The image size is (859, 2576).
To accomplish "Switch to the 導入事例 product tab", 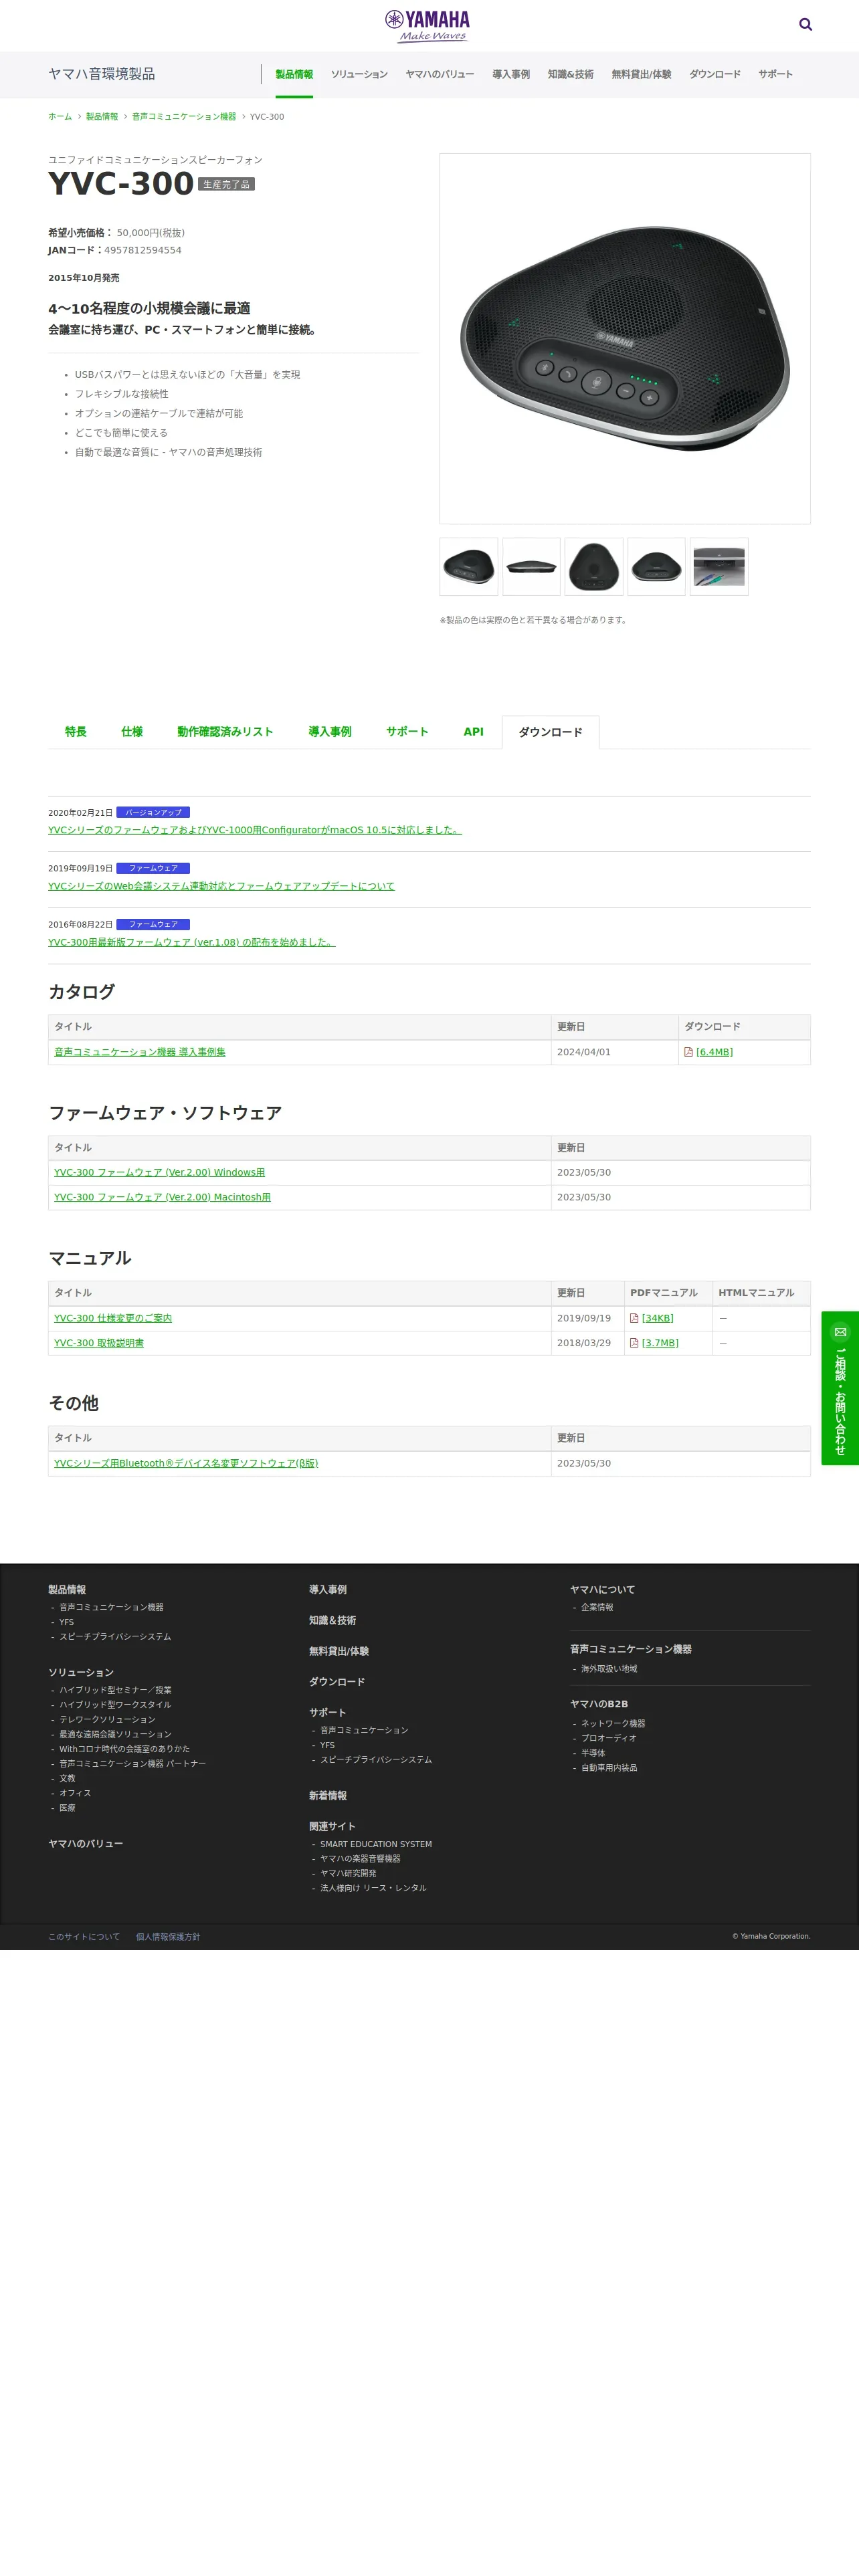I will pos(330,732).
